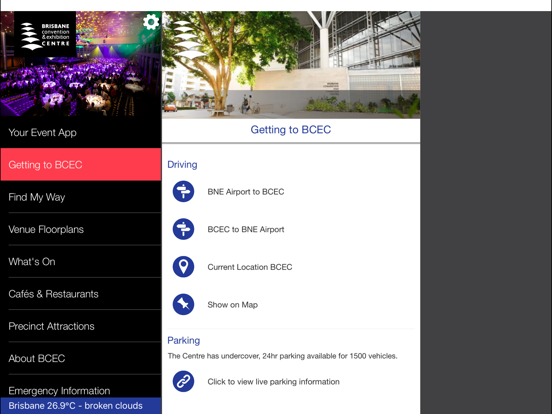This screenshot has width=552, height=414.
Task: Open Your Event App menu item
Action: point(81,132)
